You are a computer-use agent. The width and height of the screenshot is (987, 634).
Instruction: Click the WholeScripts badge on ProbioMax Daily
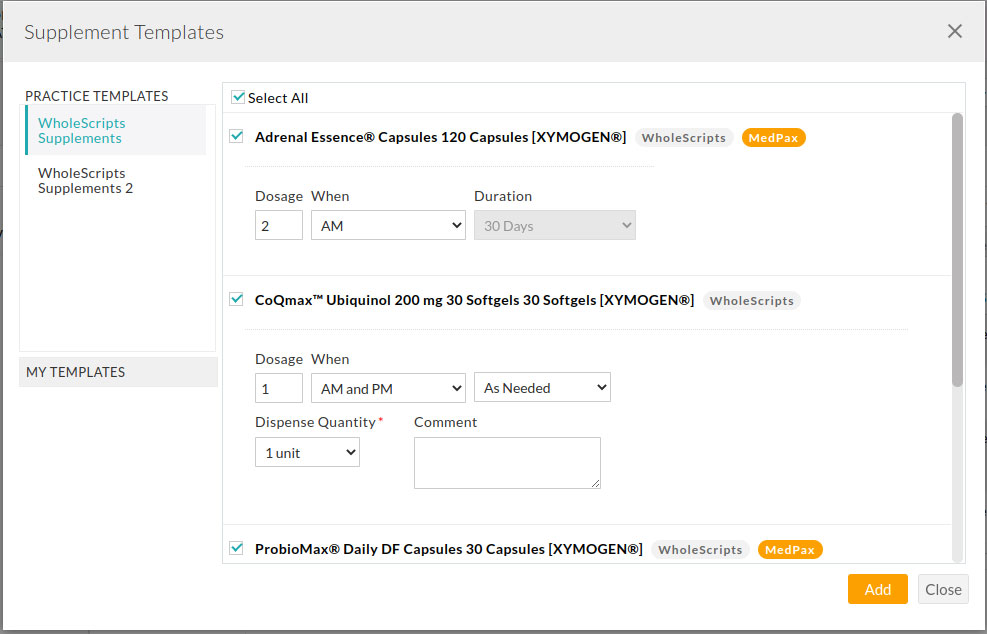pos(700,549)
